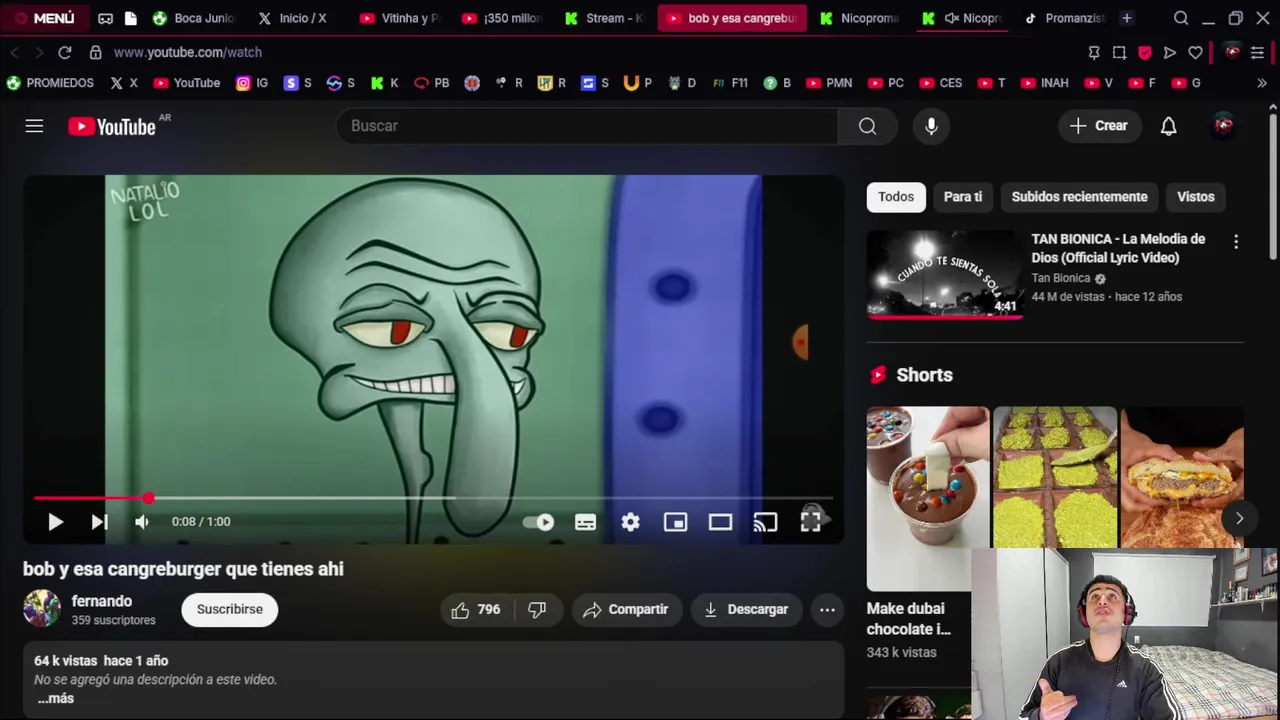The height and width of the screenshot is (720, 1280).
Task: Mute the video volume
Action: 142,522
